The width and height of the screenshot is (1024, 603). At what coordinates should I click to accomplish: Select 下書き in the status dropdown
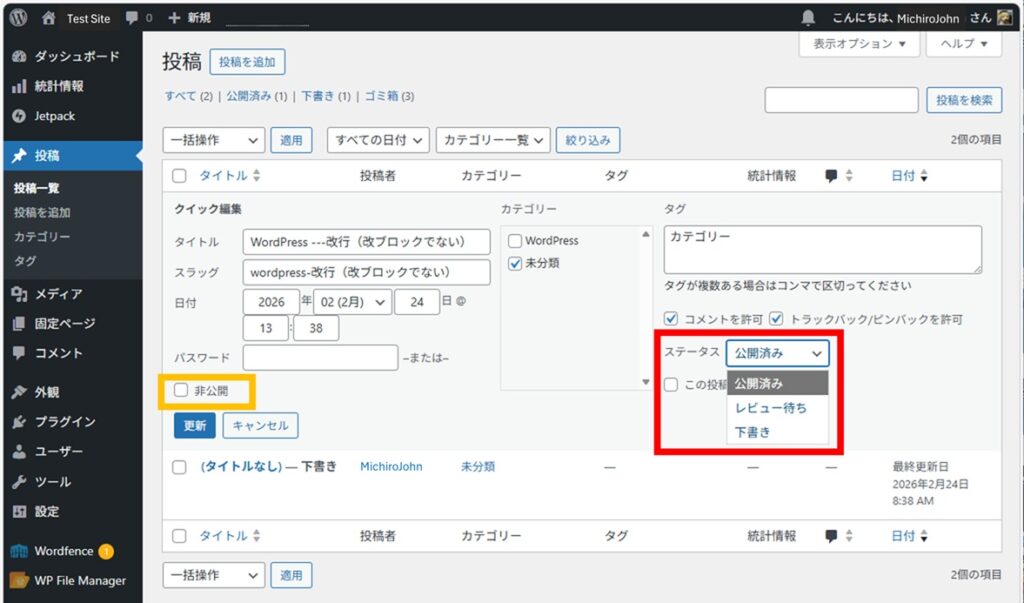point(752,432)
